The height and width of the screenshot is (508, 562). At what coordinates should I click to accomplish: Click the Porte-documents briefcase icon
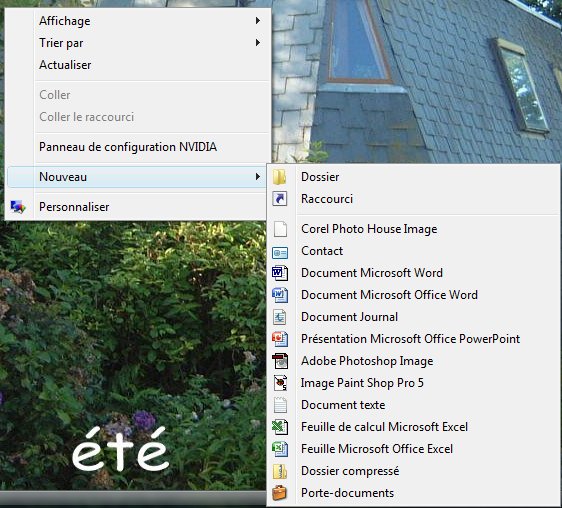280,493
